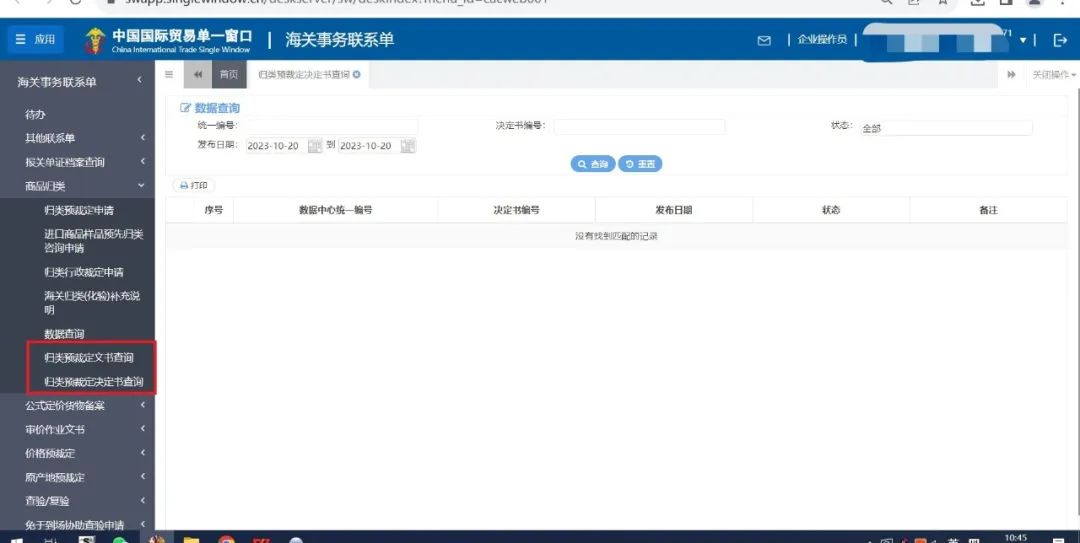1080x543 pixels.
Task: Expand 免于到场协助查验申请 sidebar group
Action: pos(77,524)
